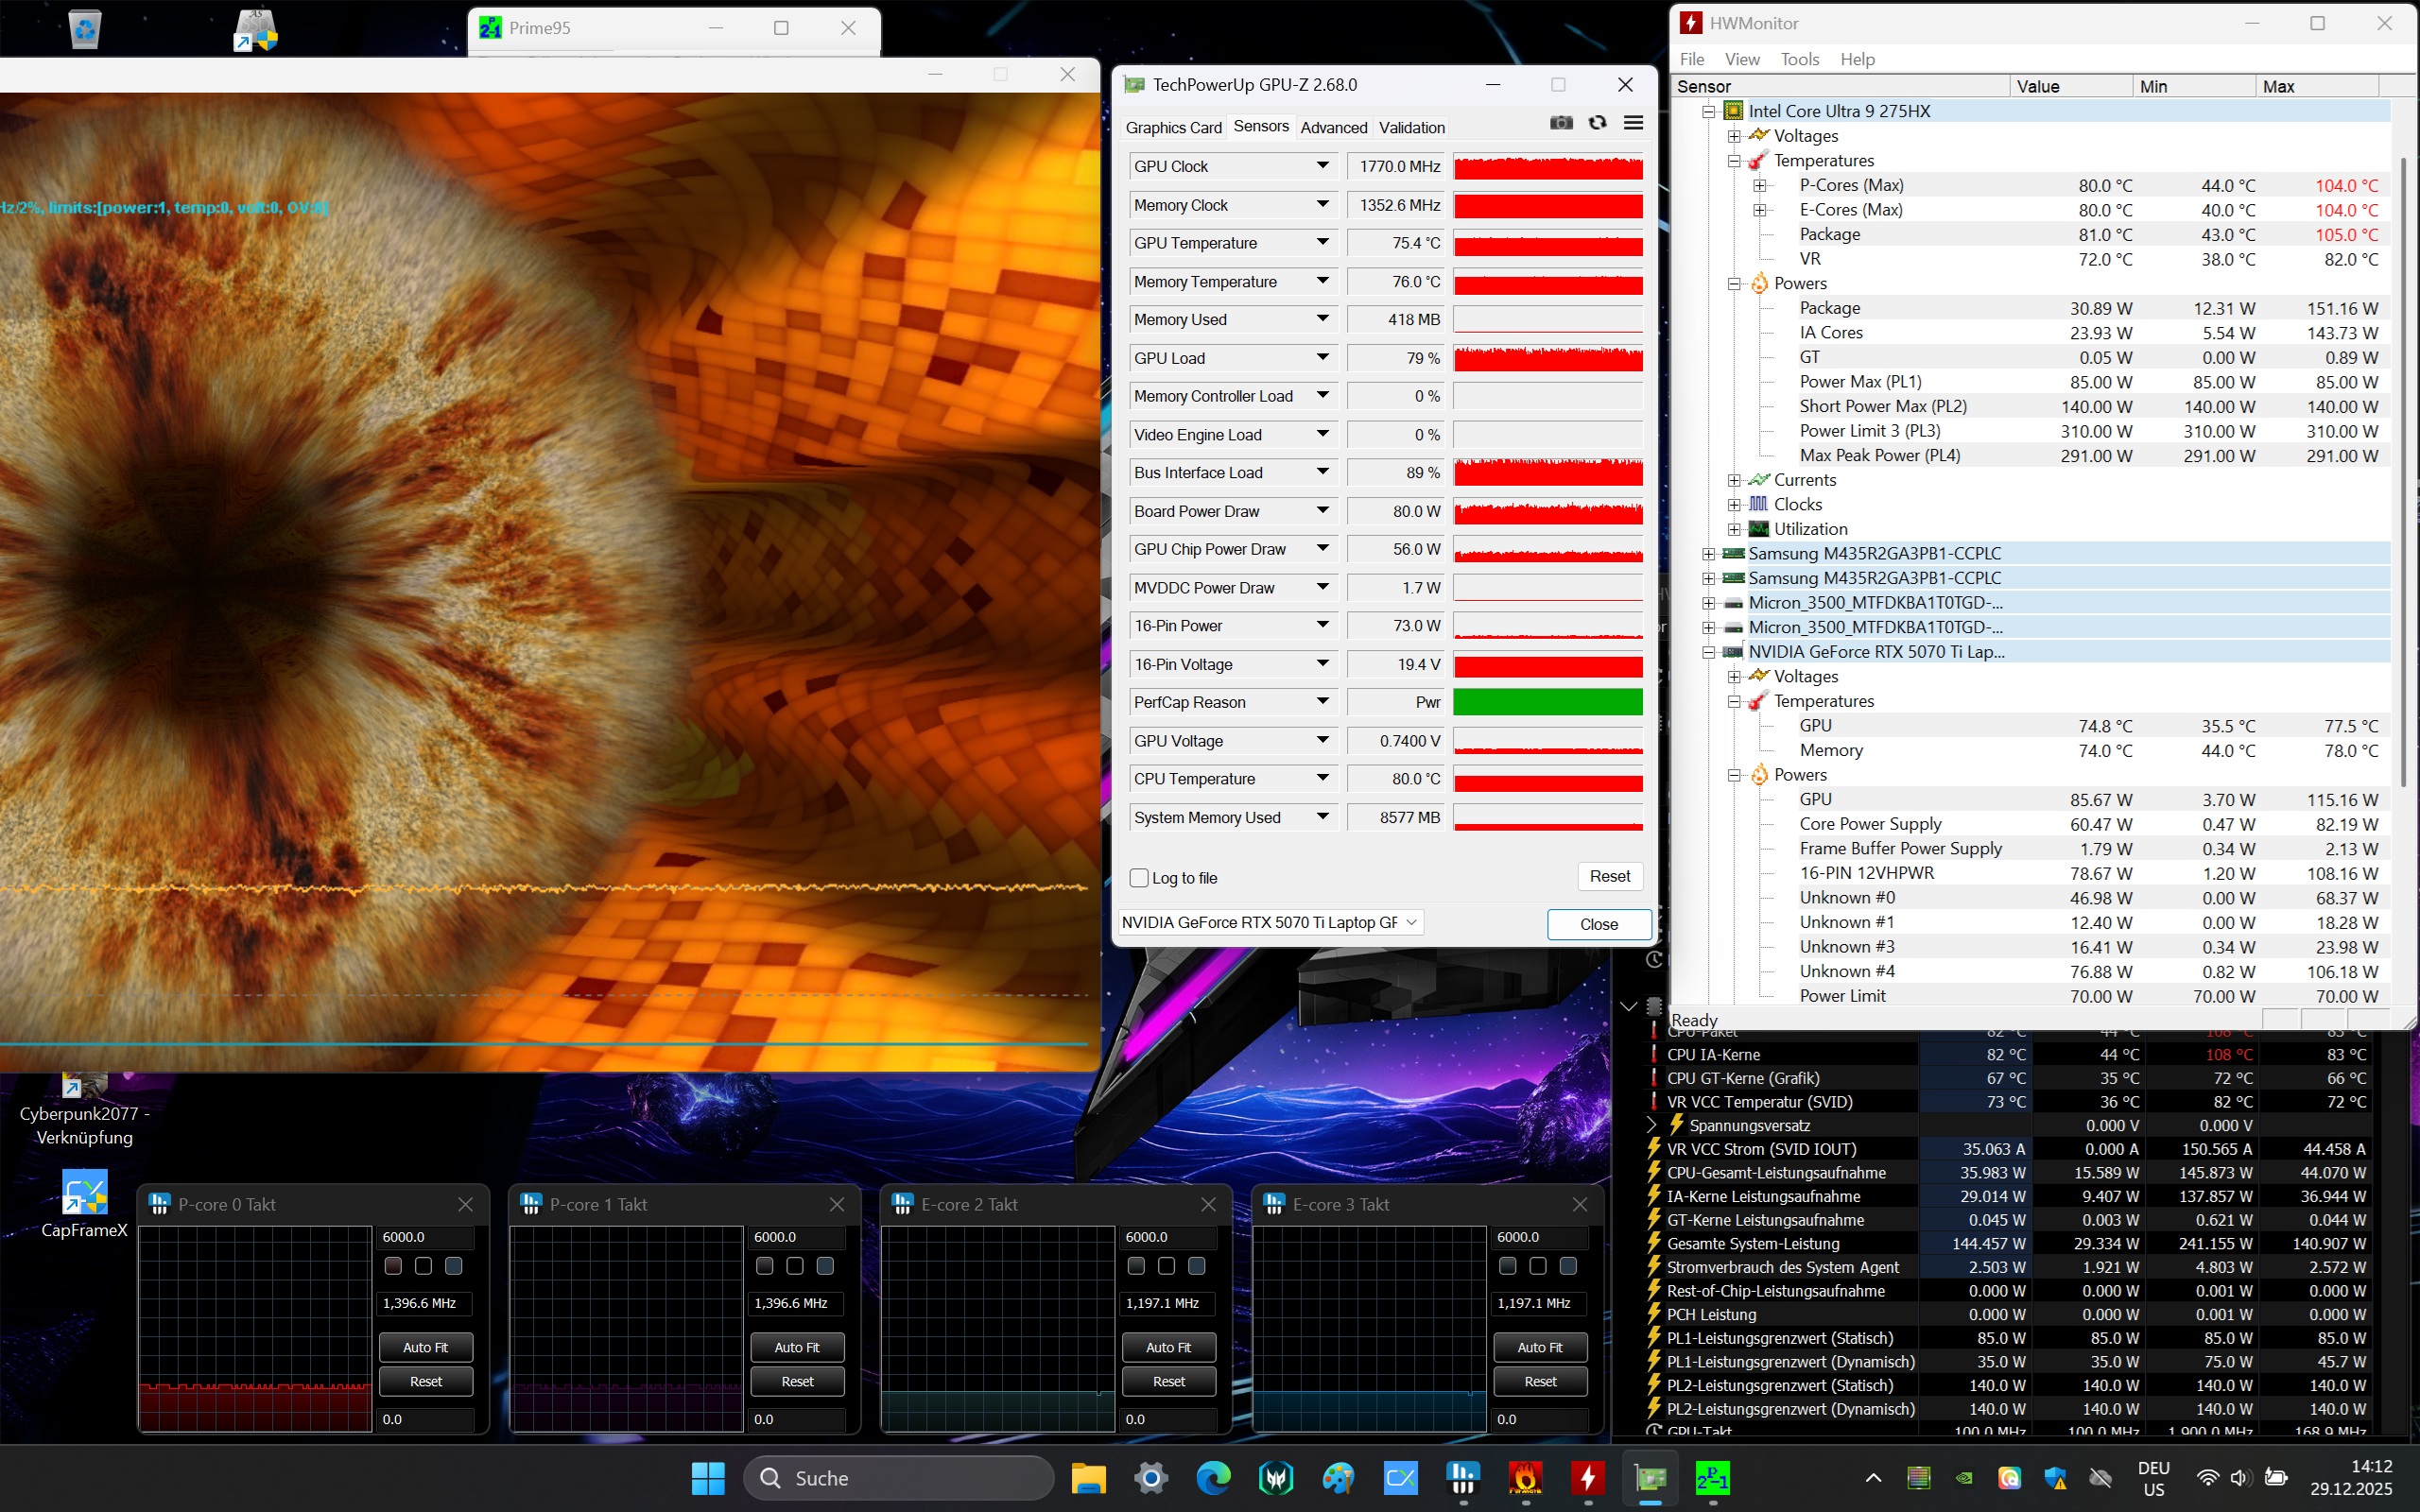
Task: Switch to Graphics Card tab
Action: (1173, 127)
